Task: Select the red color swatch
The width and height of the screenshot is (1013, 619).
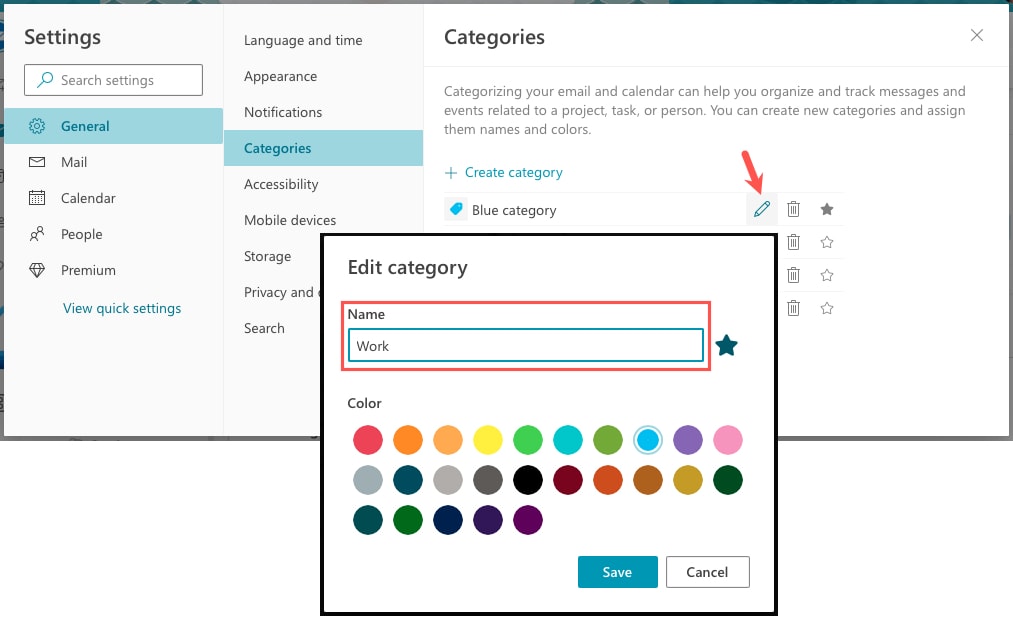Action: click(368, 440)
